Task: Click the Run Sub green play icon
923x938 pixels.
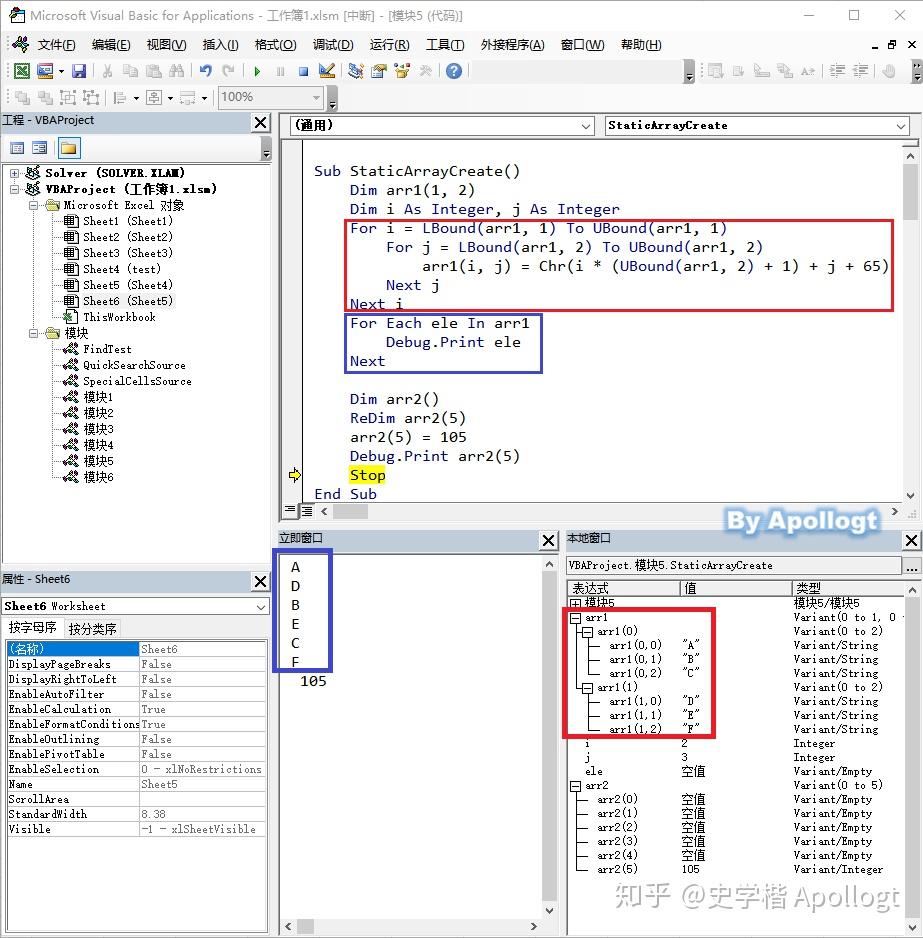Action: click(x=257, y=72)
